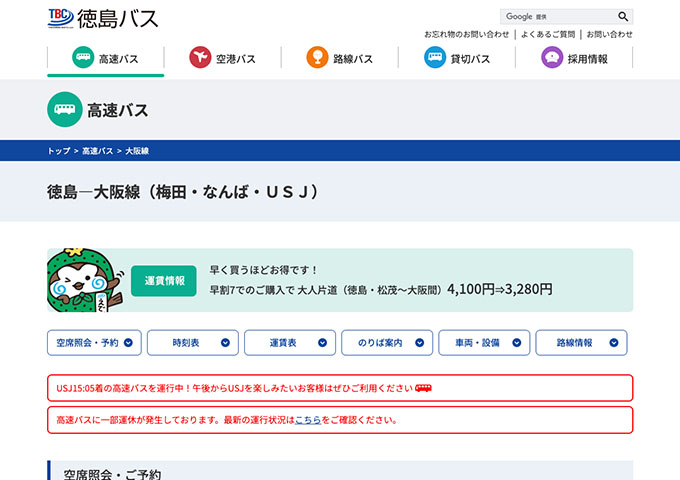The height and width of the screenshot is (480, 680).
Task: Click the green mascot character image
Action: [x=84, y=280]
